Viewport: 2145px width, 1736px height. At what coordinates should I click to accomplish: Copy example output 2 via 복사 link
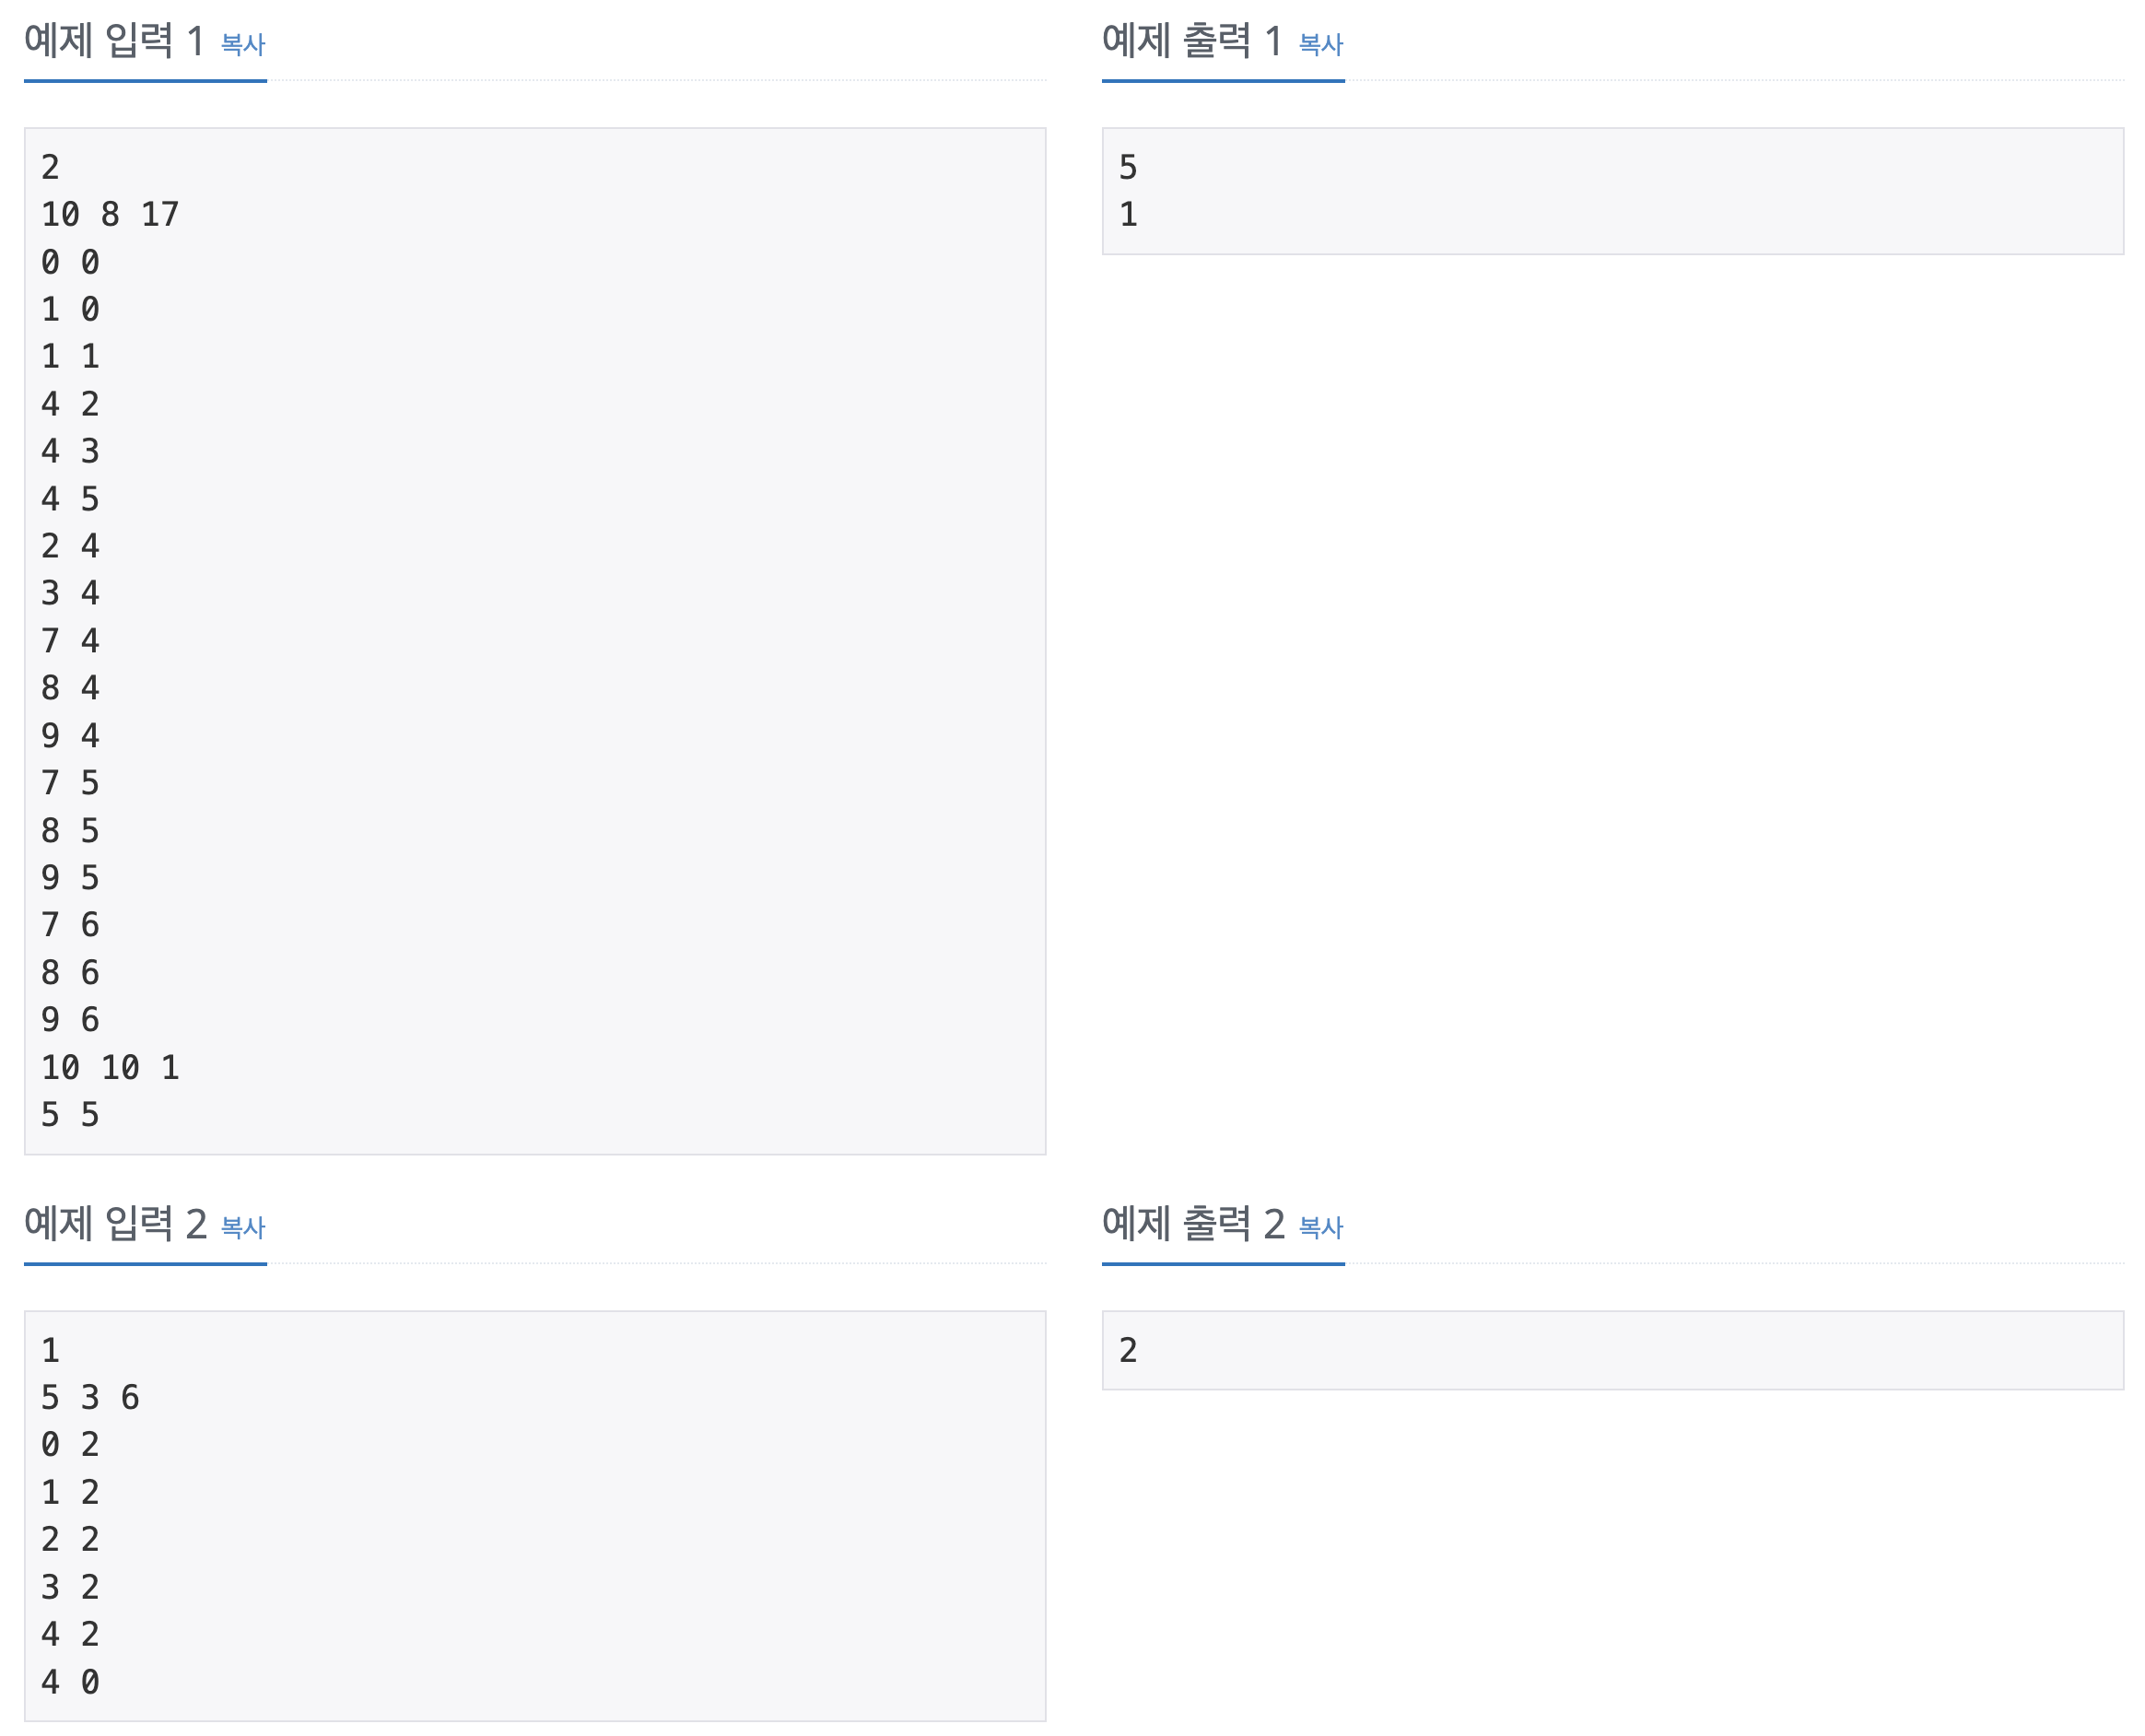(x=1320, y=1227)
